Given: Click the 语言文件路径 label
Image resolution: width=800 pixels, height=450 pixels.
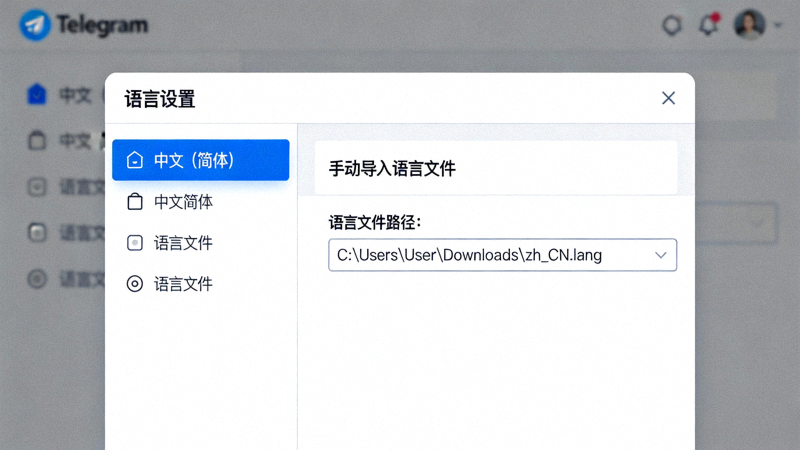Looking at the screenshot, I should pyautogui.click(x=374, y=222).
